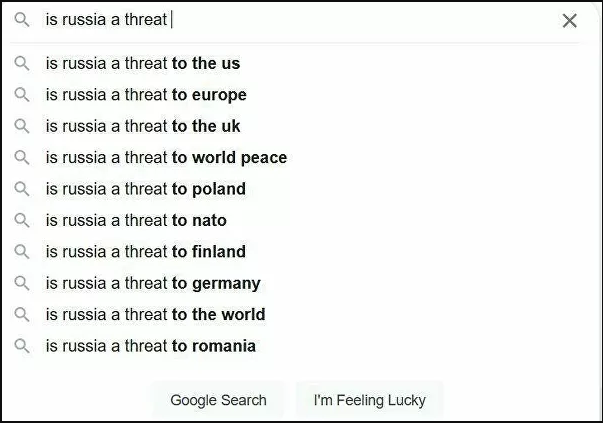The width and height of the screenshot is (603, 423).
Task: Choose suggestion 'is russia a threat to the uk'
Action: [295, 126]
